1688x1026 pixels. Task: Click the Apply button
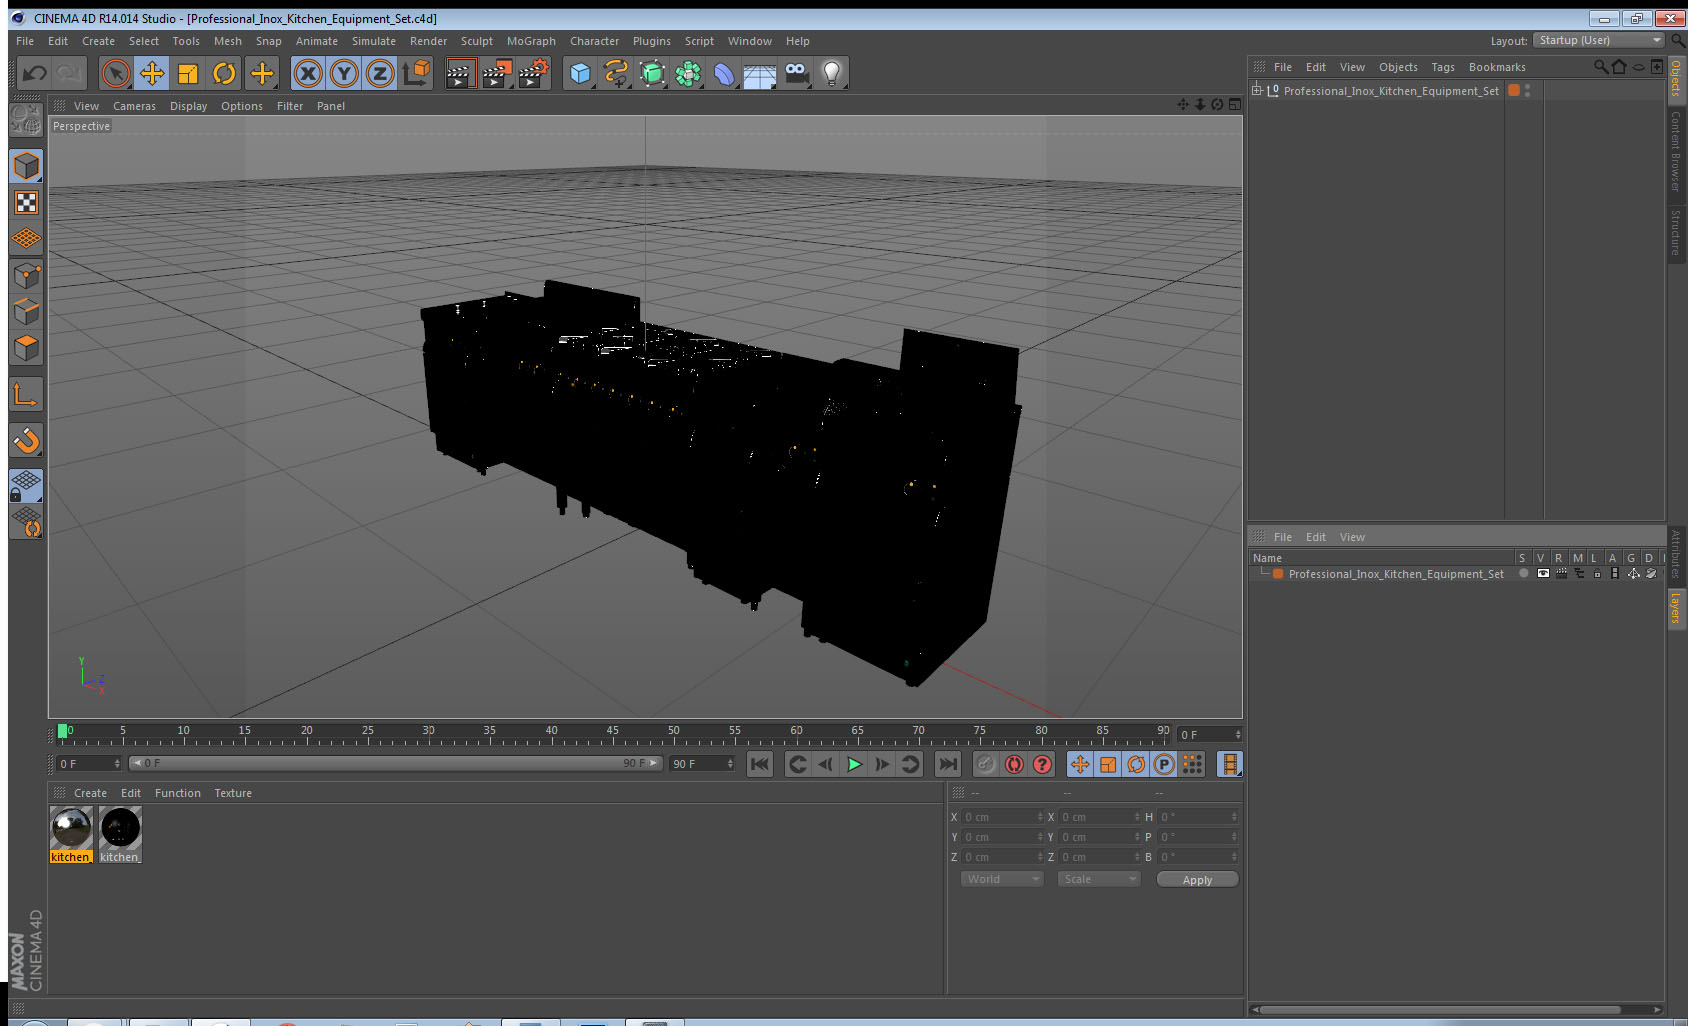click(1197, 879)
